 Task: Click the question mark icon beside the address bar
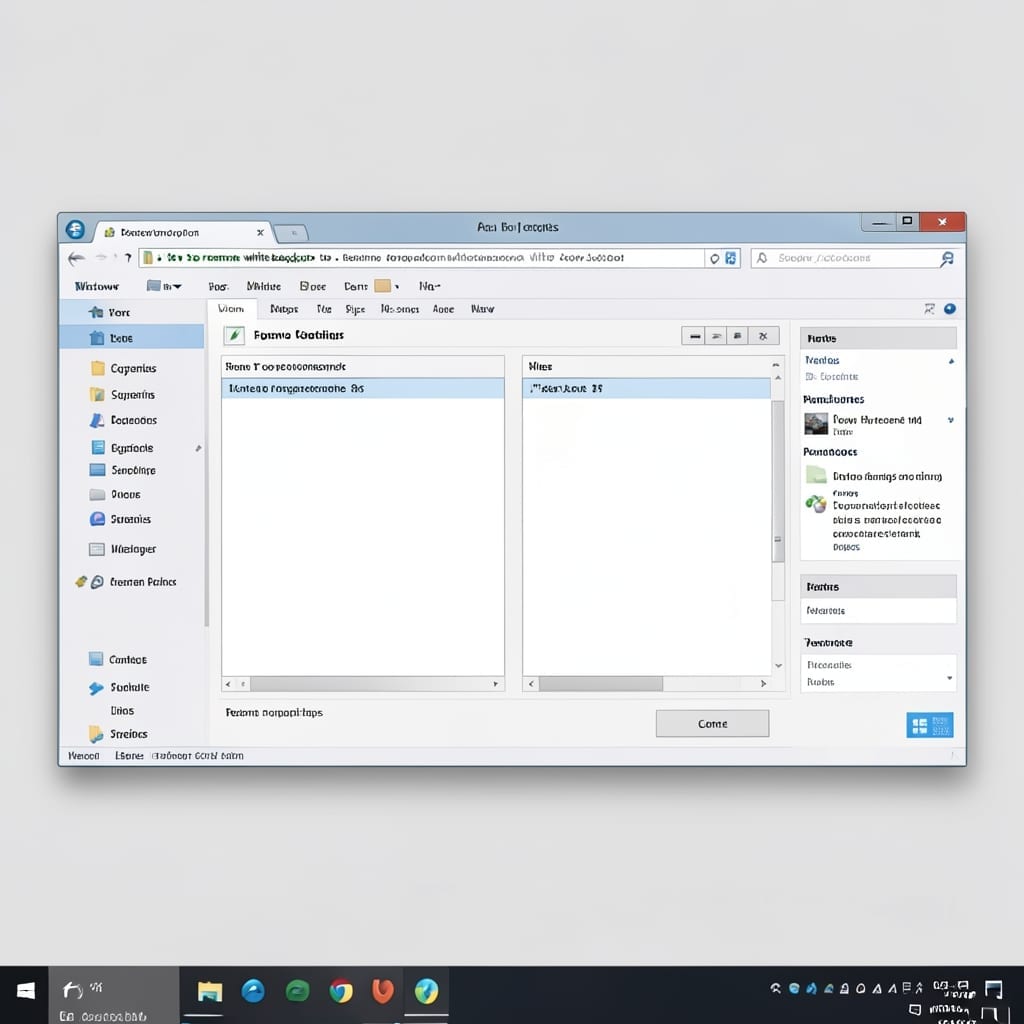[128, 258]
